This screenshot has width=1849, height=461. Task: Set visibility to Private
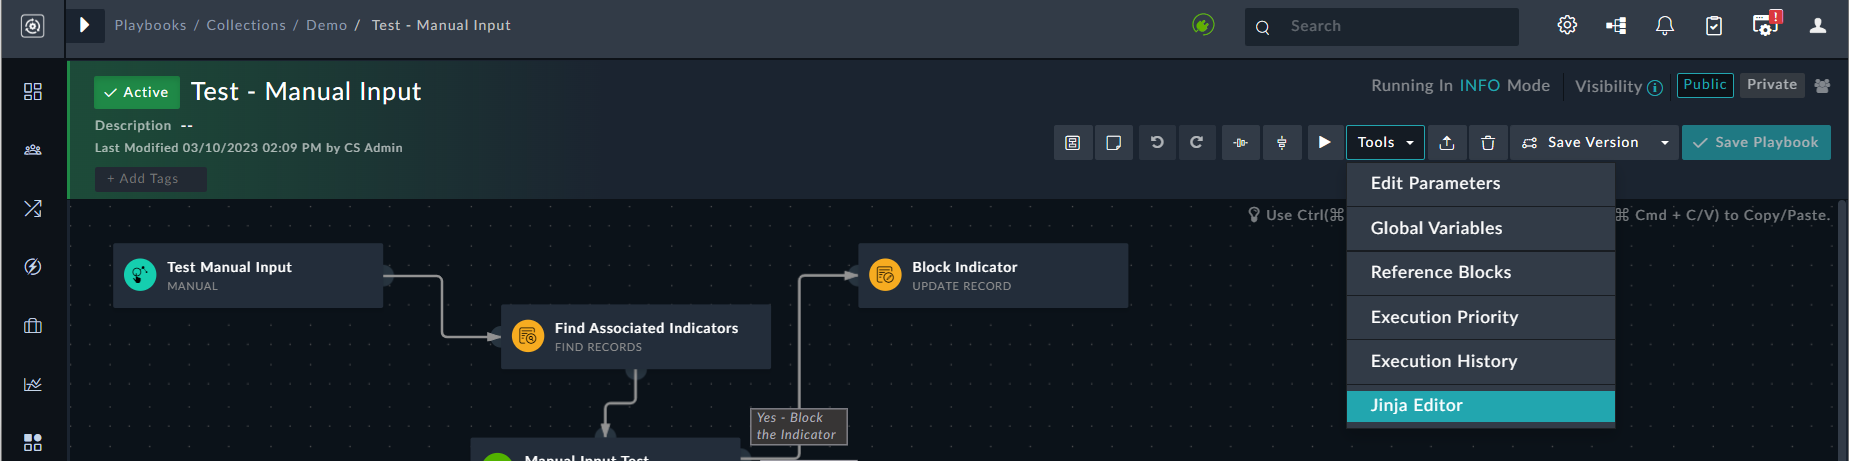pyautogui.click(x=1771, y=85)
